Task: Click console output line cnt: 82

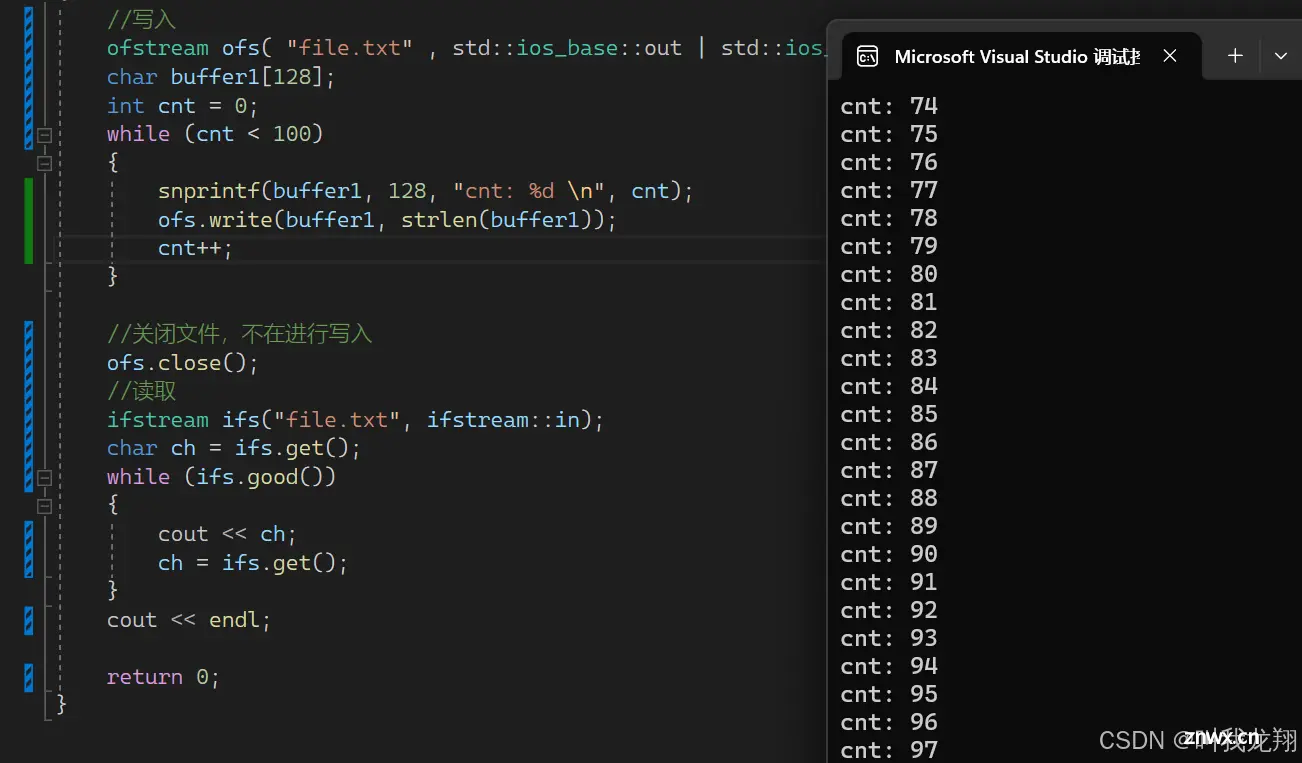Action: pyautogui.click(x=889, y=330)
